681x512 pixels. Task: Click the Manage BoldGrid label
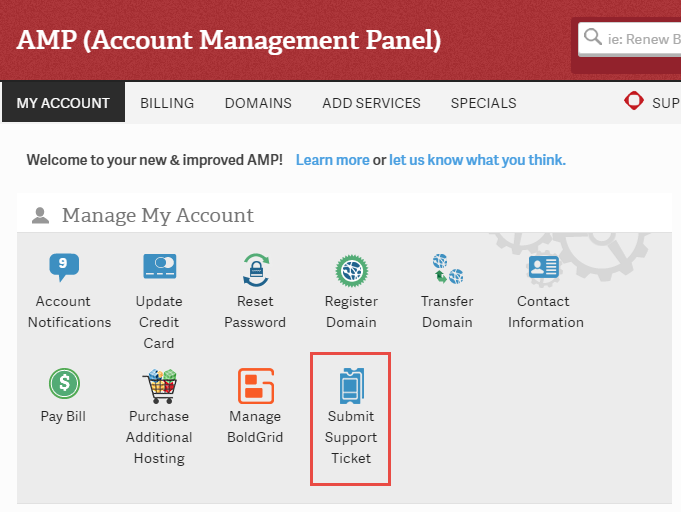click(255, 427)
